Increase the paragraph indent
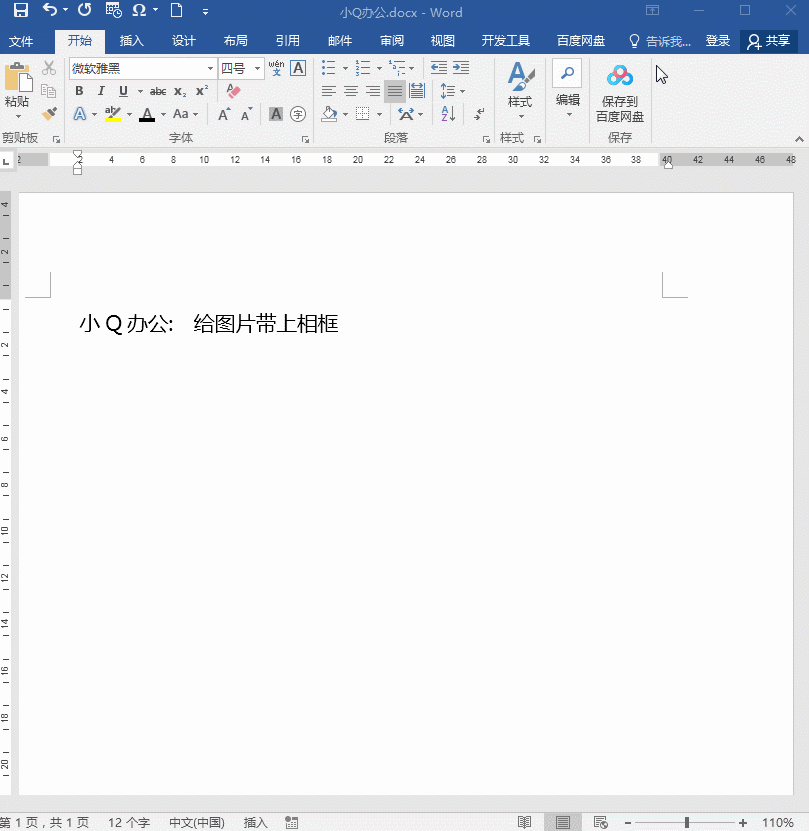 click(461, 68)
